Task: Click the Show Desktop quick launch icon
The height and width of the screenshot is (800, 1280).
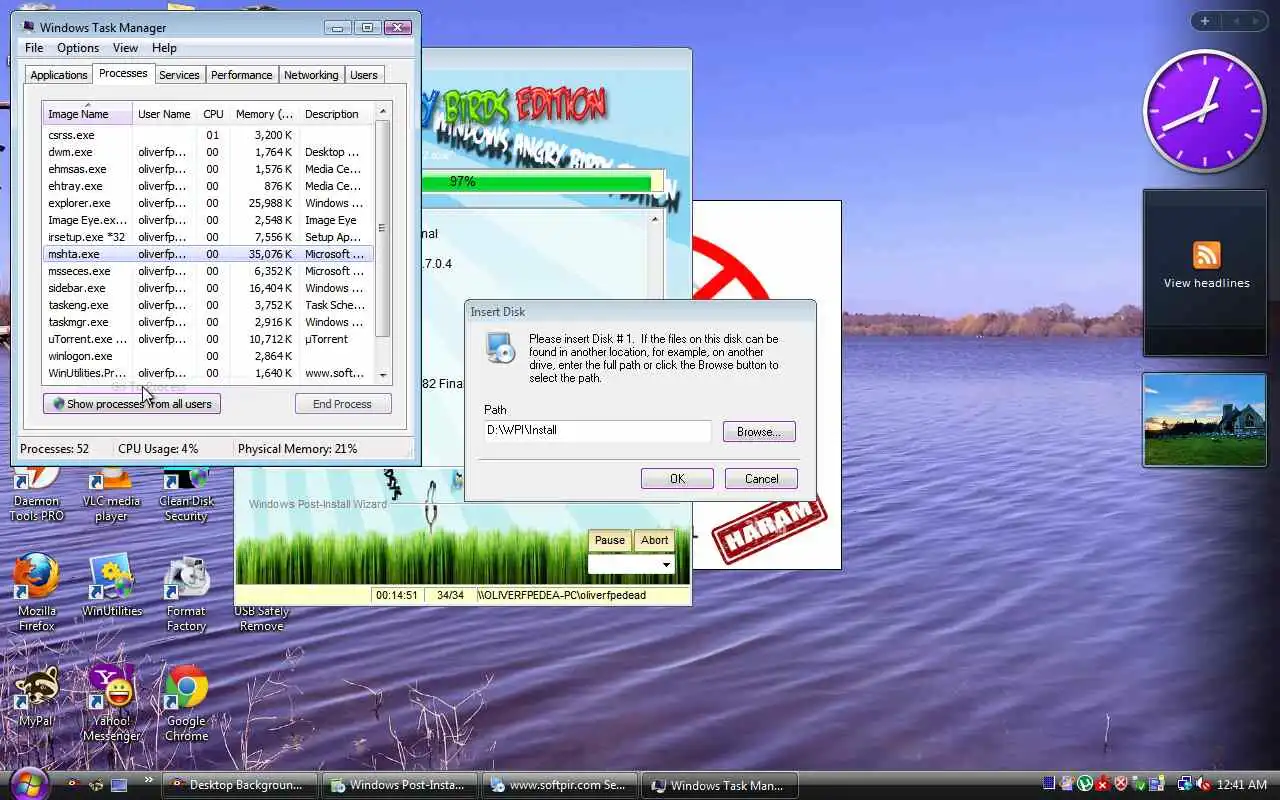Action: tap(118, 785)
